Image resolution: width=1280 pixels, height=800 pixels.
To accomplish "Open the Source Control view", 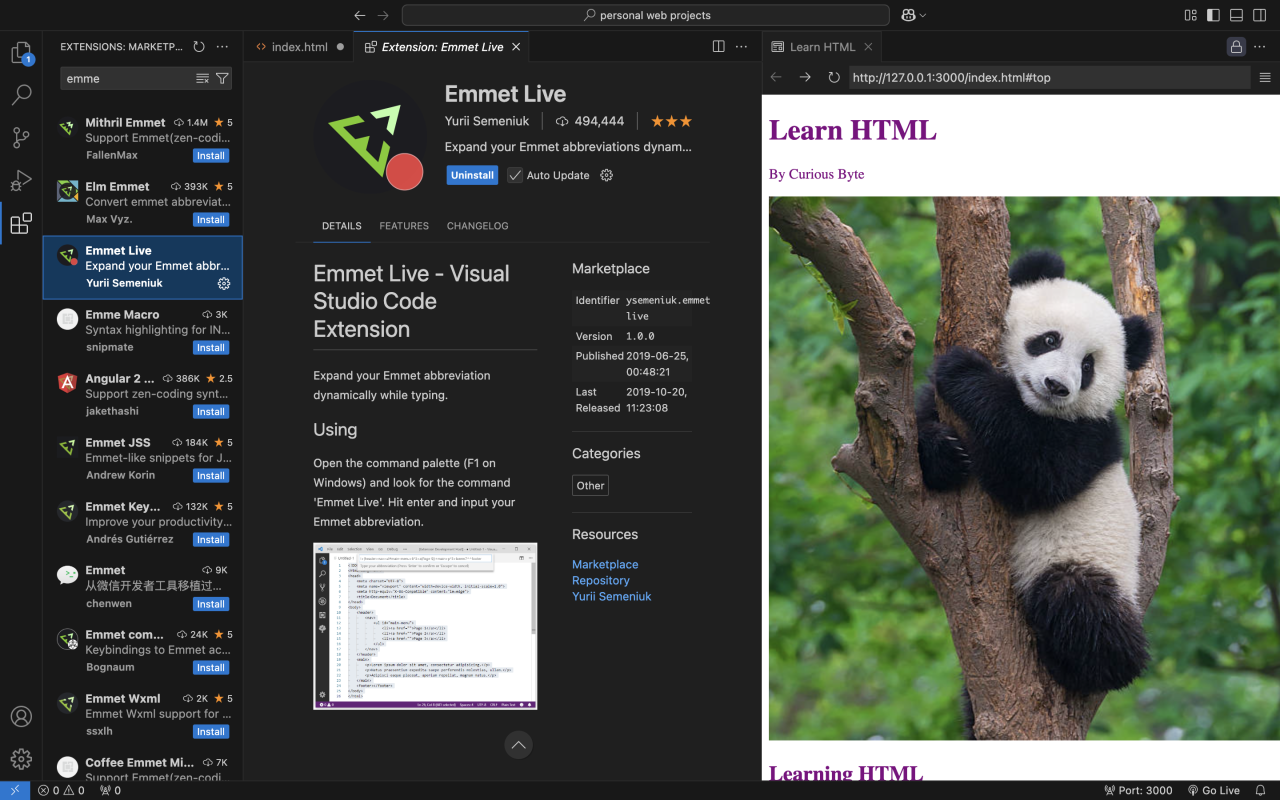I will tap(21, 138).
